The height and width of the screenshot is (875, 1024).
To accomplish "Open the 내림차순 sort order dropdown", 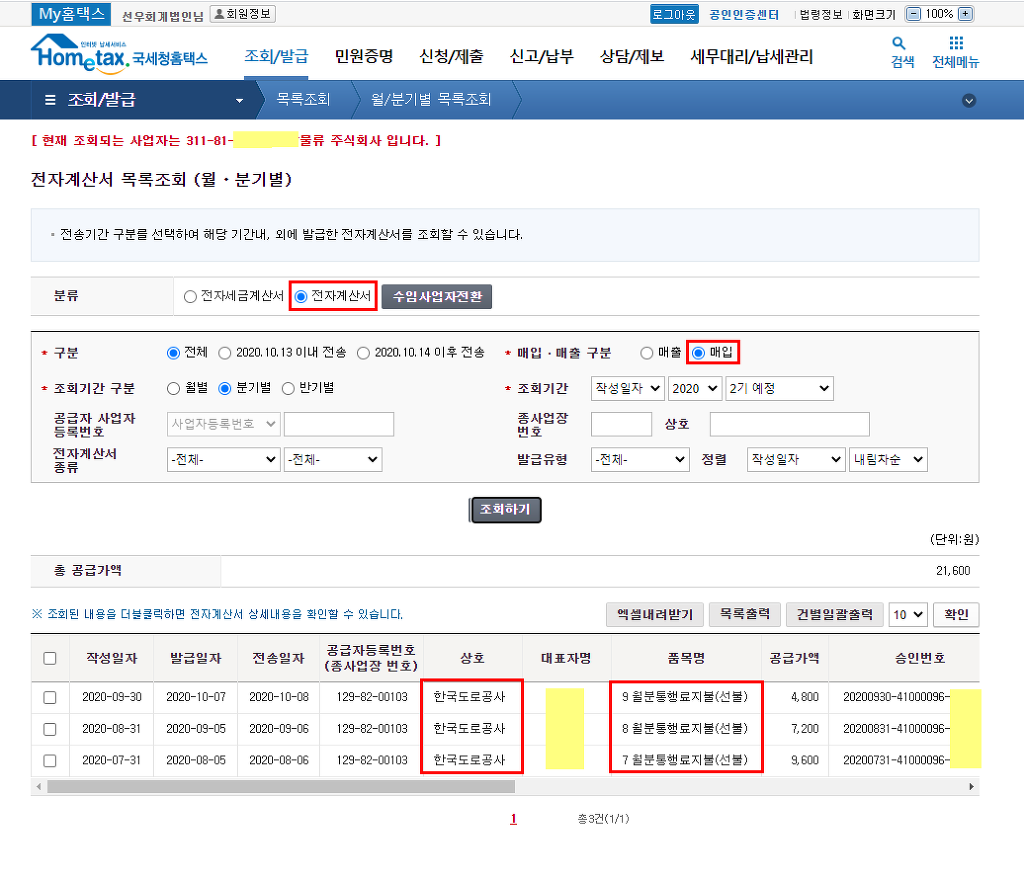I will point(888,460).
